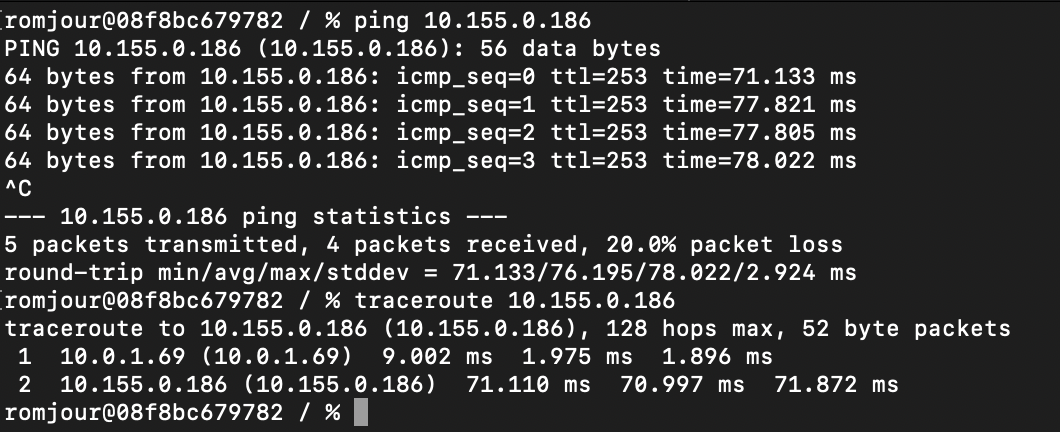Click the '128 hops max' text
The height and width of the screenshot is (432, 1060).
pyautogui.click(x=689, y=329)
